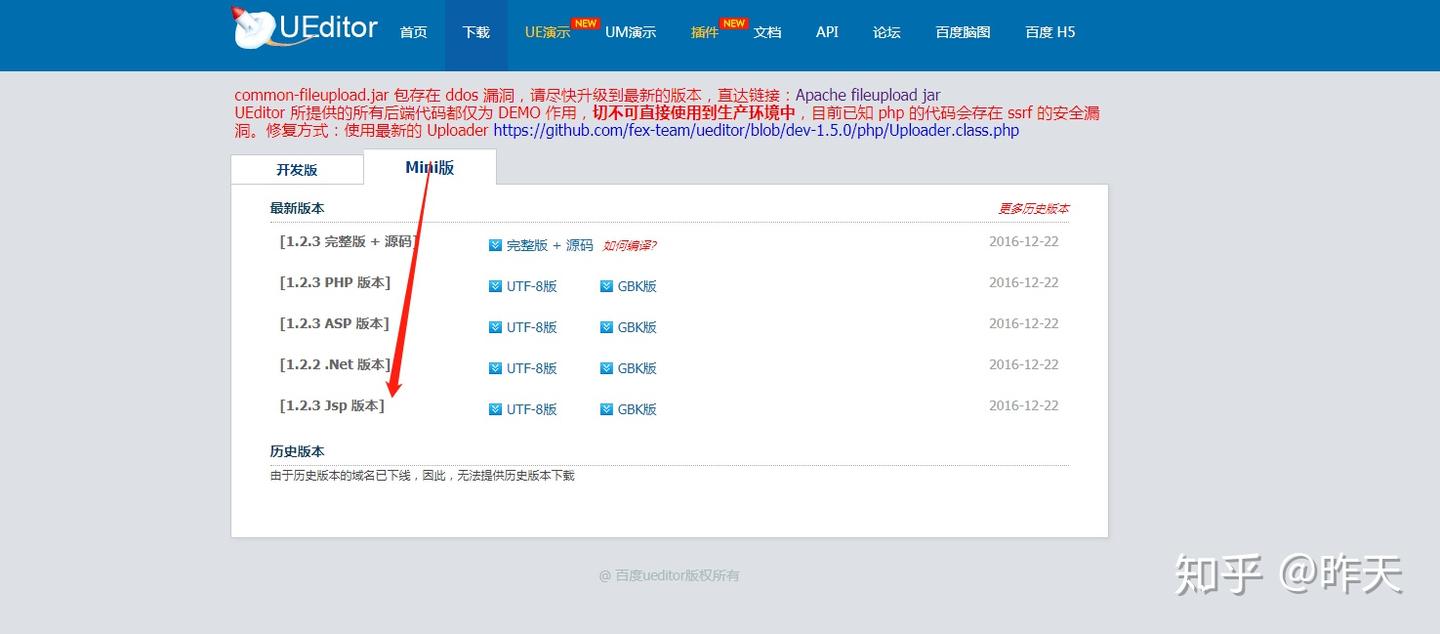This screenshot has height=634, width=1440.
Task: Open the 百度脑图 nav item
Action: [963, 32]
